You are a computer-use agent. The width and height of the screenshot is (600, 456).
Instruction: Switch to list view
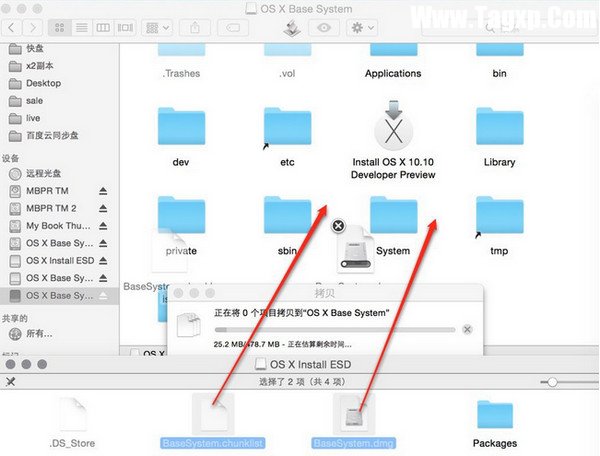pyautogui.click(x=82, y=28)
